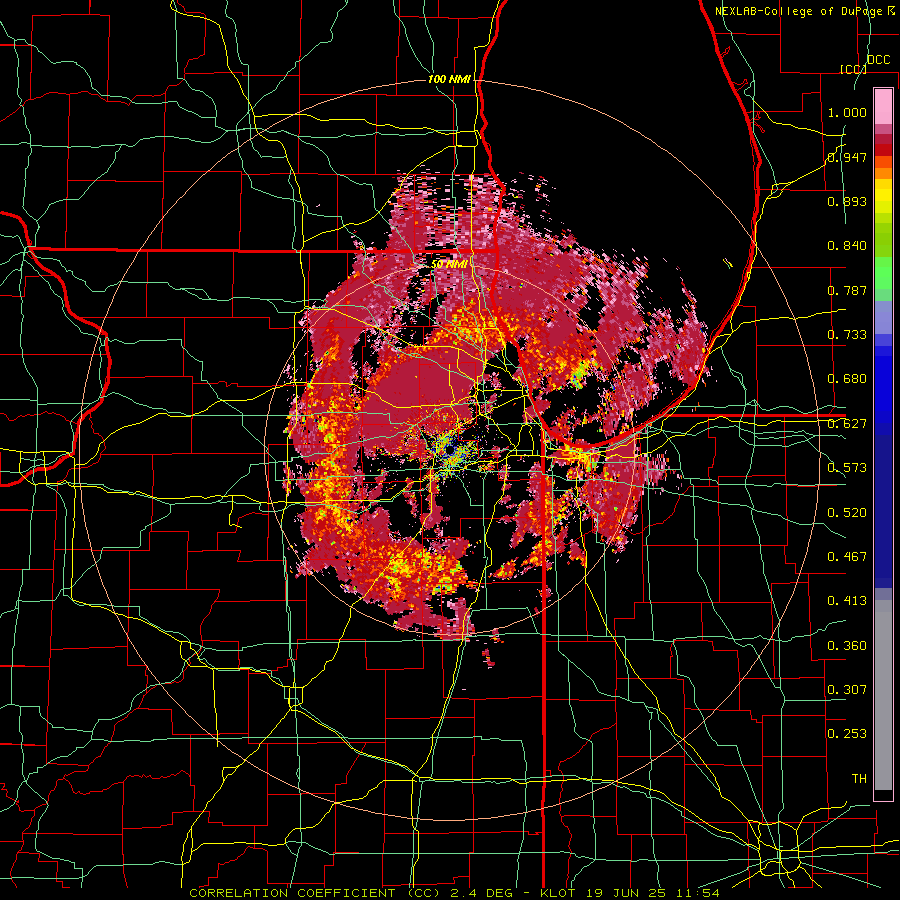Click the 0.680 scale value
Viewport: 900px width, 900px height.
point(847,379)
